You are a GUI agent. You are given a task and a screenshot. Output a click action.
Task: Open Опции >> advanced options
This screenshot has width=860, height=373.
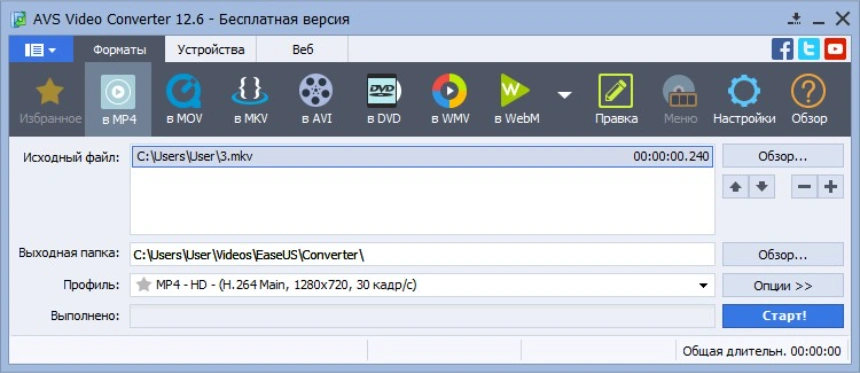pyautogui.click(x=783, y=286)
